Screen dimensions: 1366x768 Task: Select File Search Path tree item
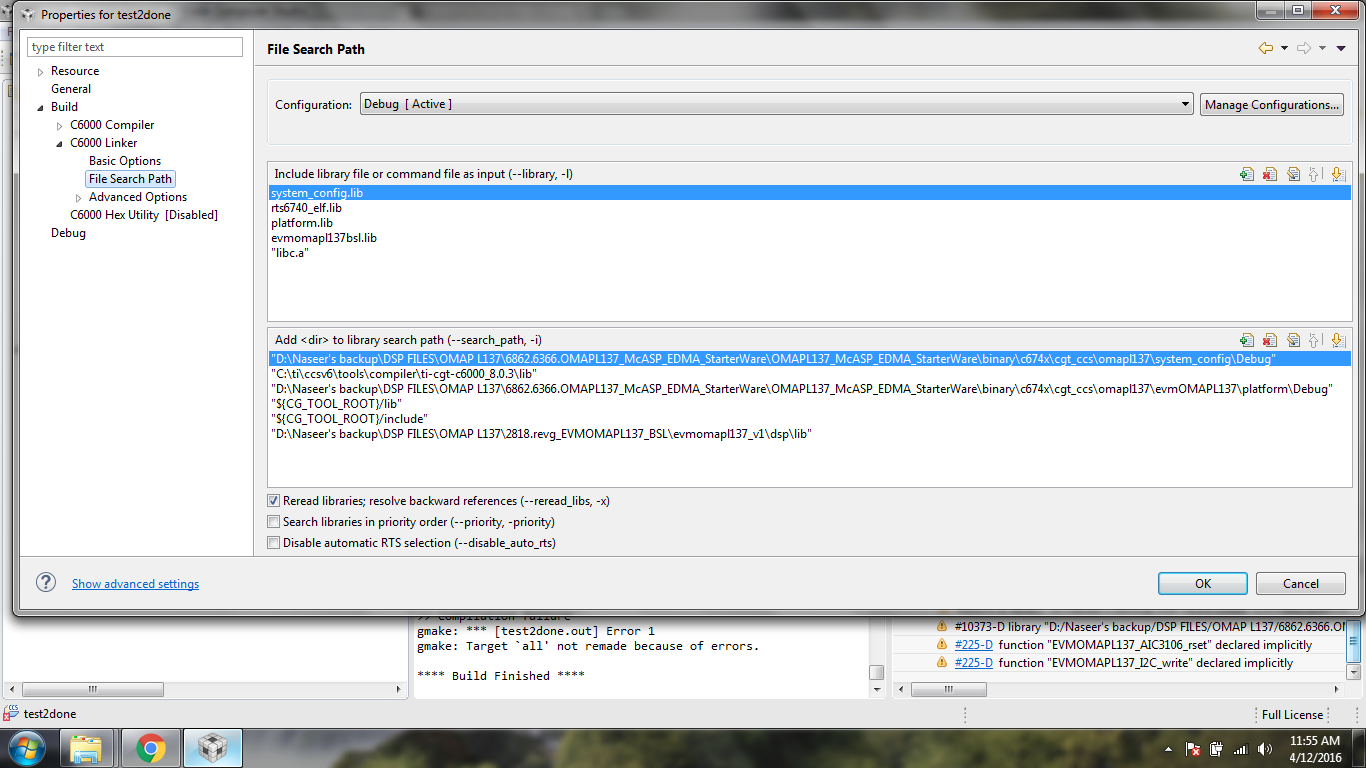point(131,179)
